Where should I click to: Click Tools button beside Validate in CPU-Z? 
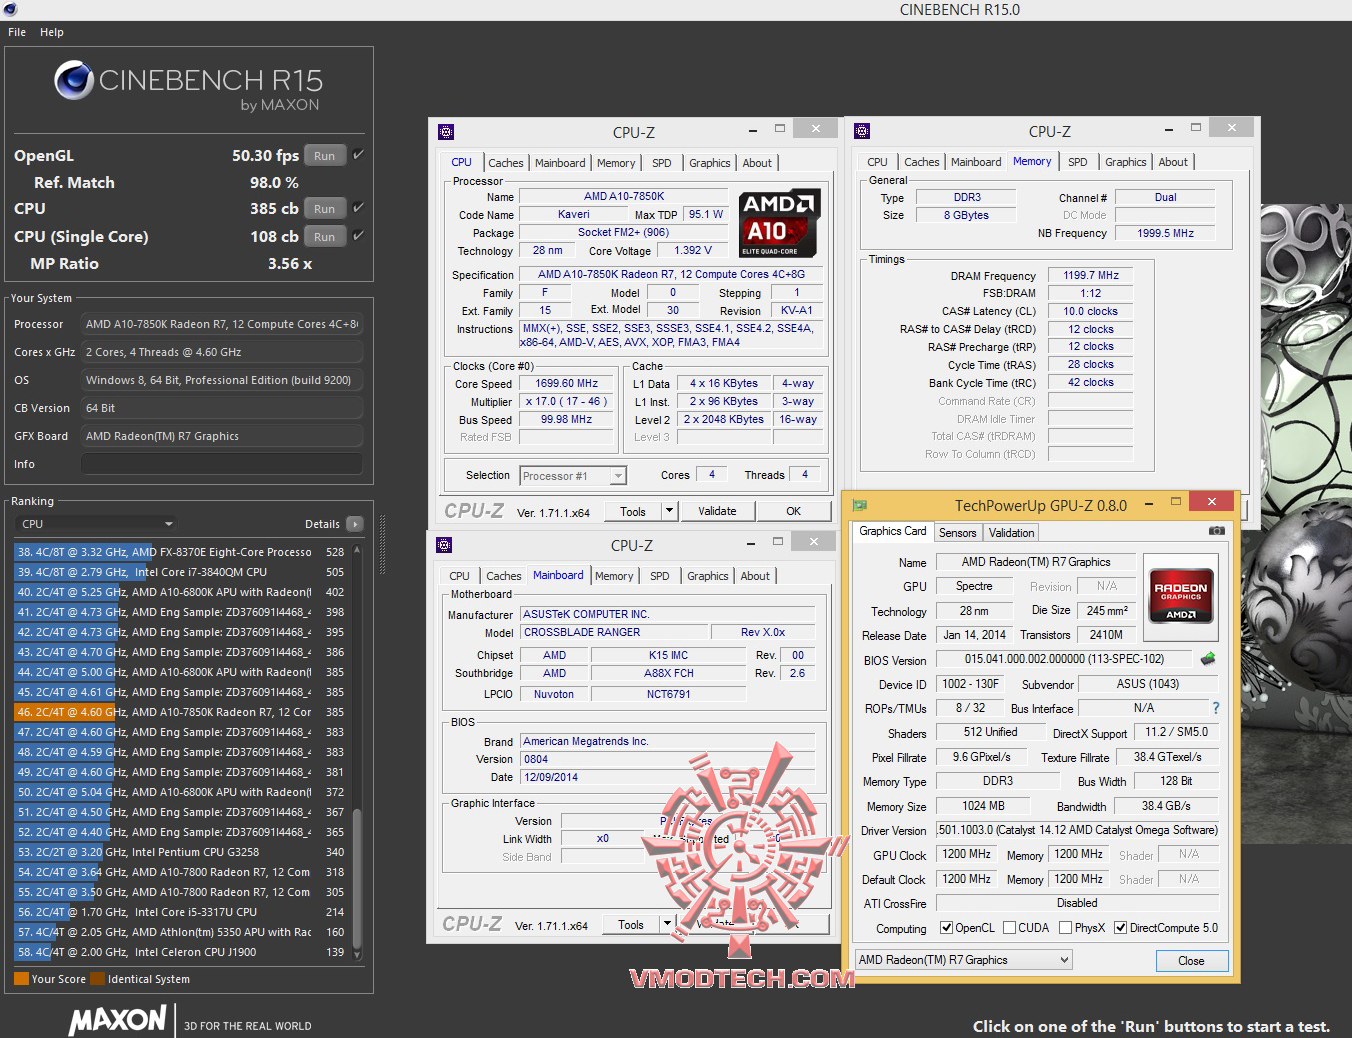click(633, 511)
